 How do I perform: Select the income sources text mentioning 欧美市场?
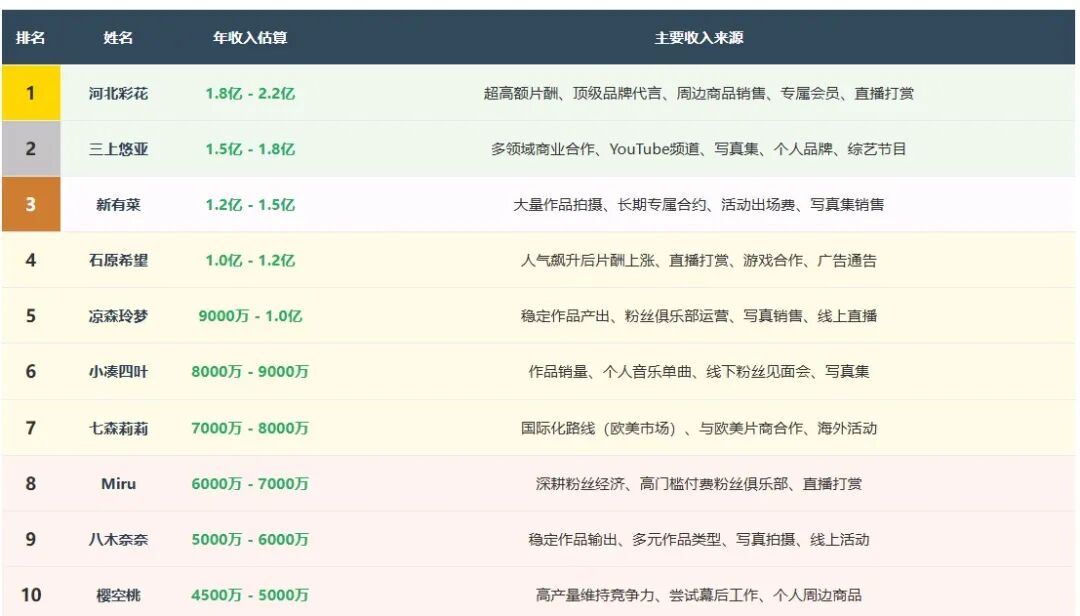point(698,428)
